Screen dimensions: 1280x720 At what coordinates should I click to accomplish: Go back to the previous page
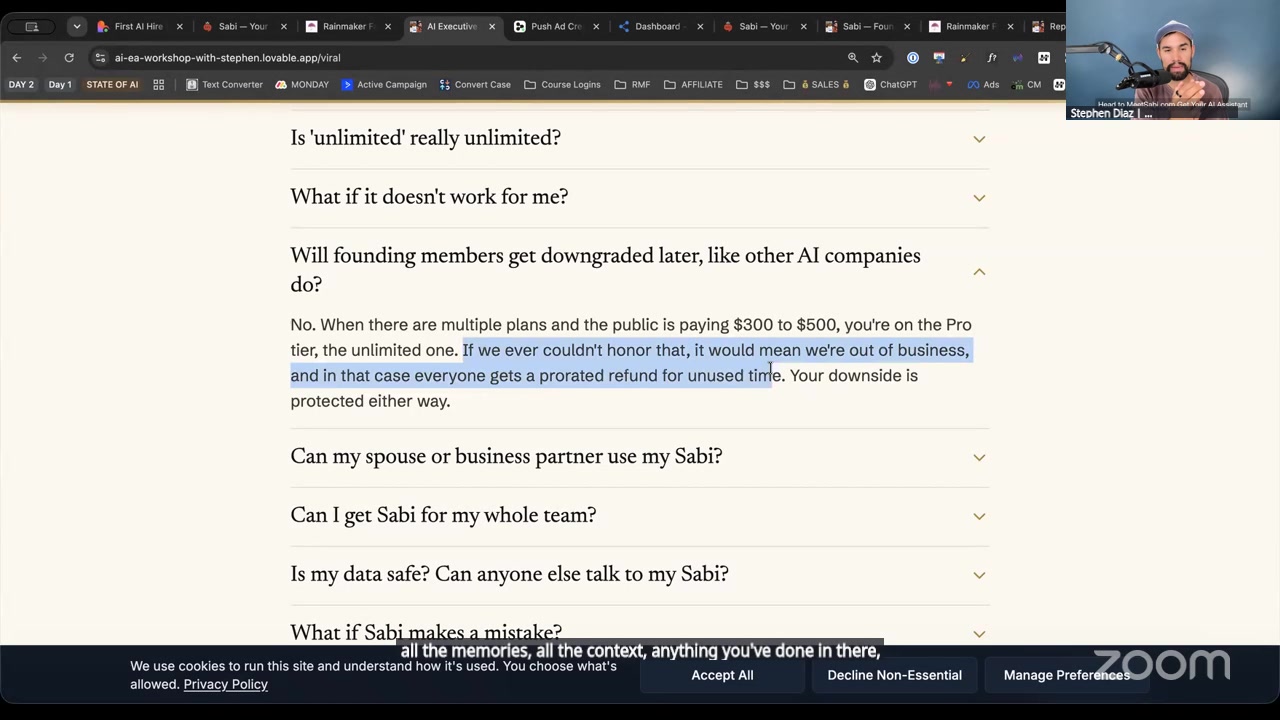pyautogui.click(x=17, y=58)
